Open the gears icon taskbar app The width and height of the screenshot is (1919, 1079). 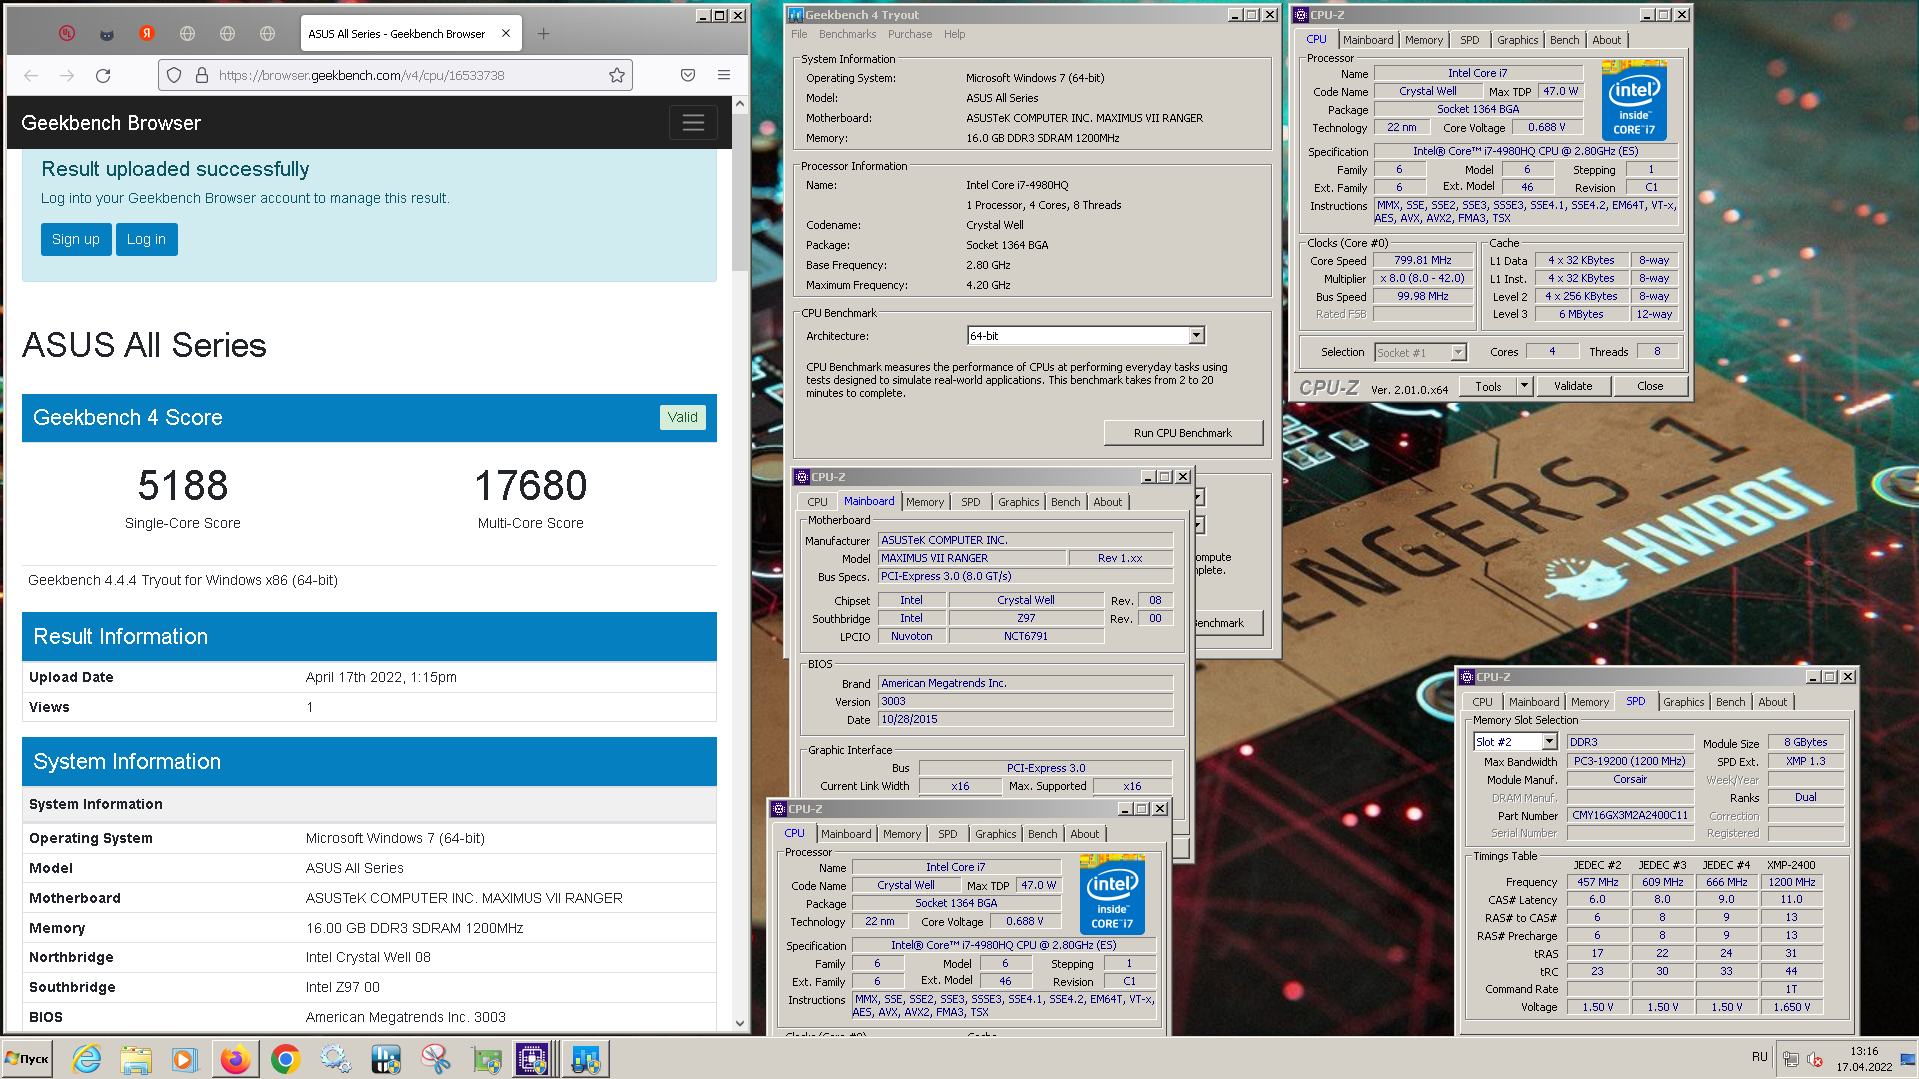(x=336, y=1059)
